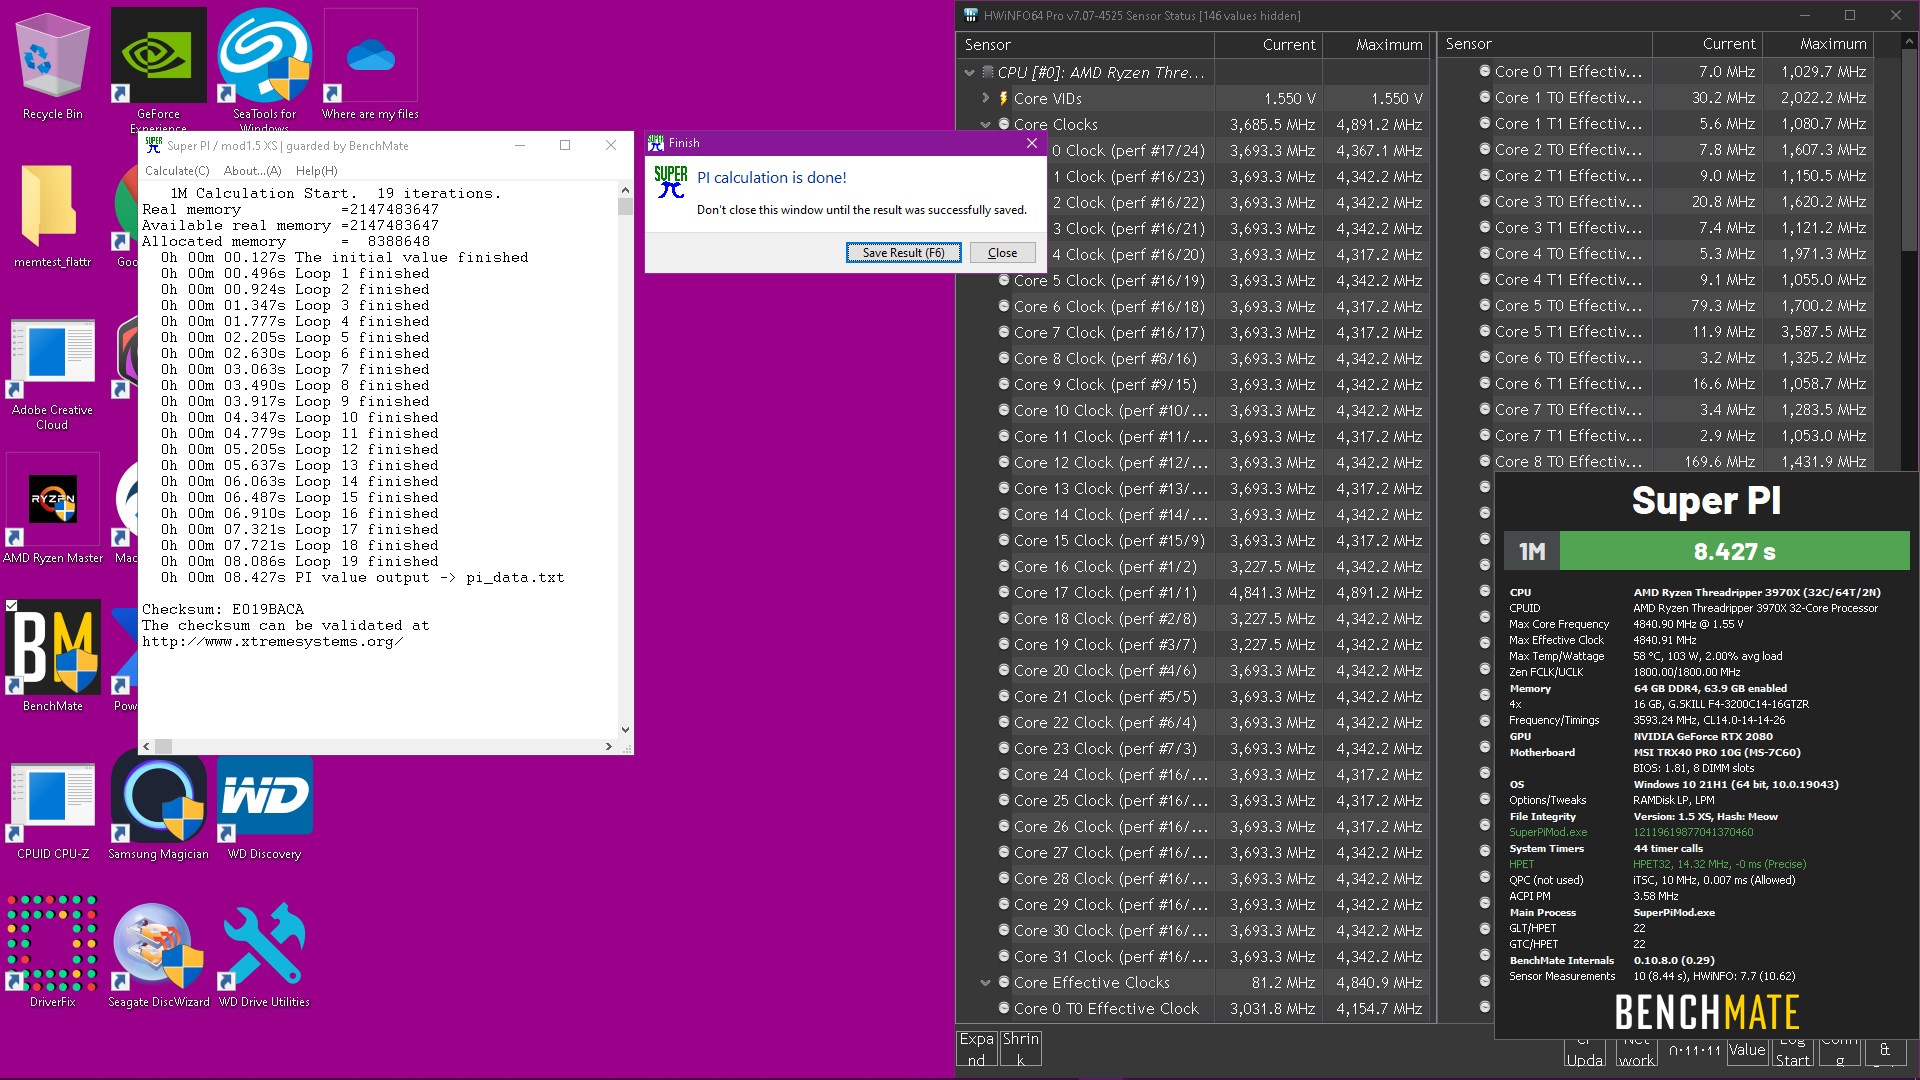
Task: Click the CPU chip icon in HWiNFO tree
Action: click(988, 72)
